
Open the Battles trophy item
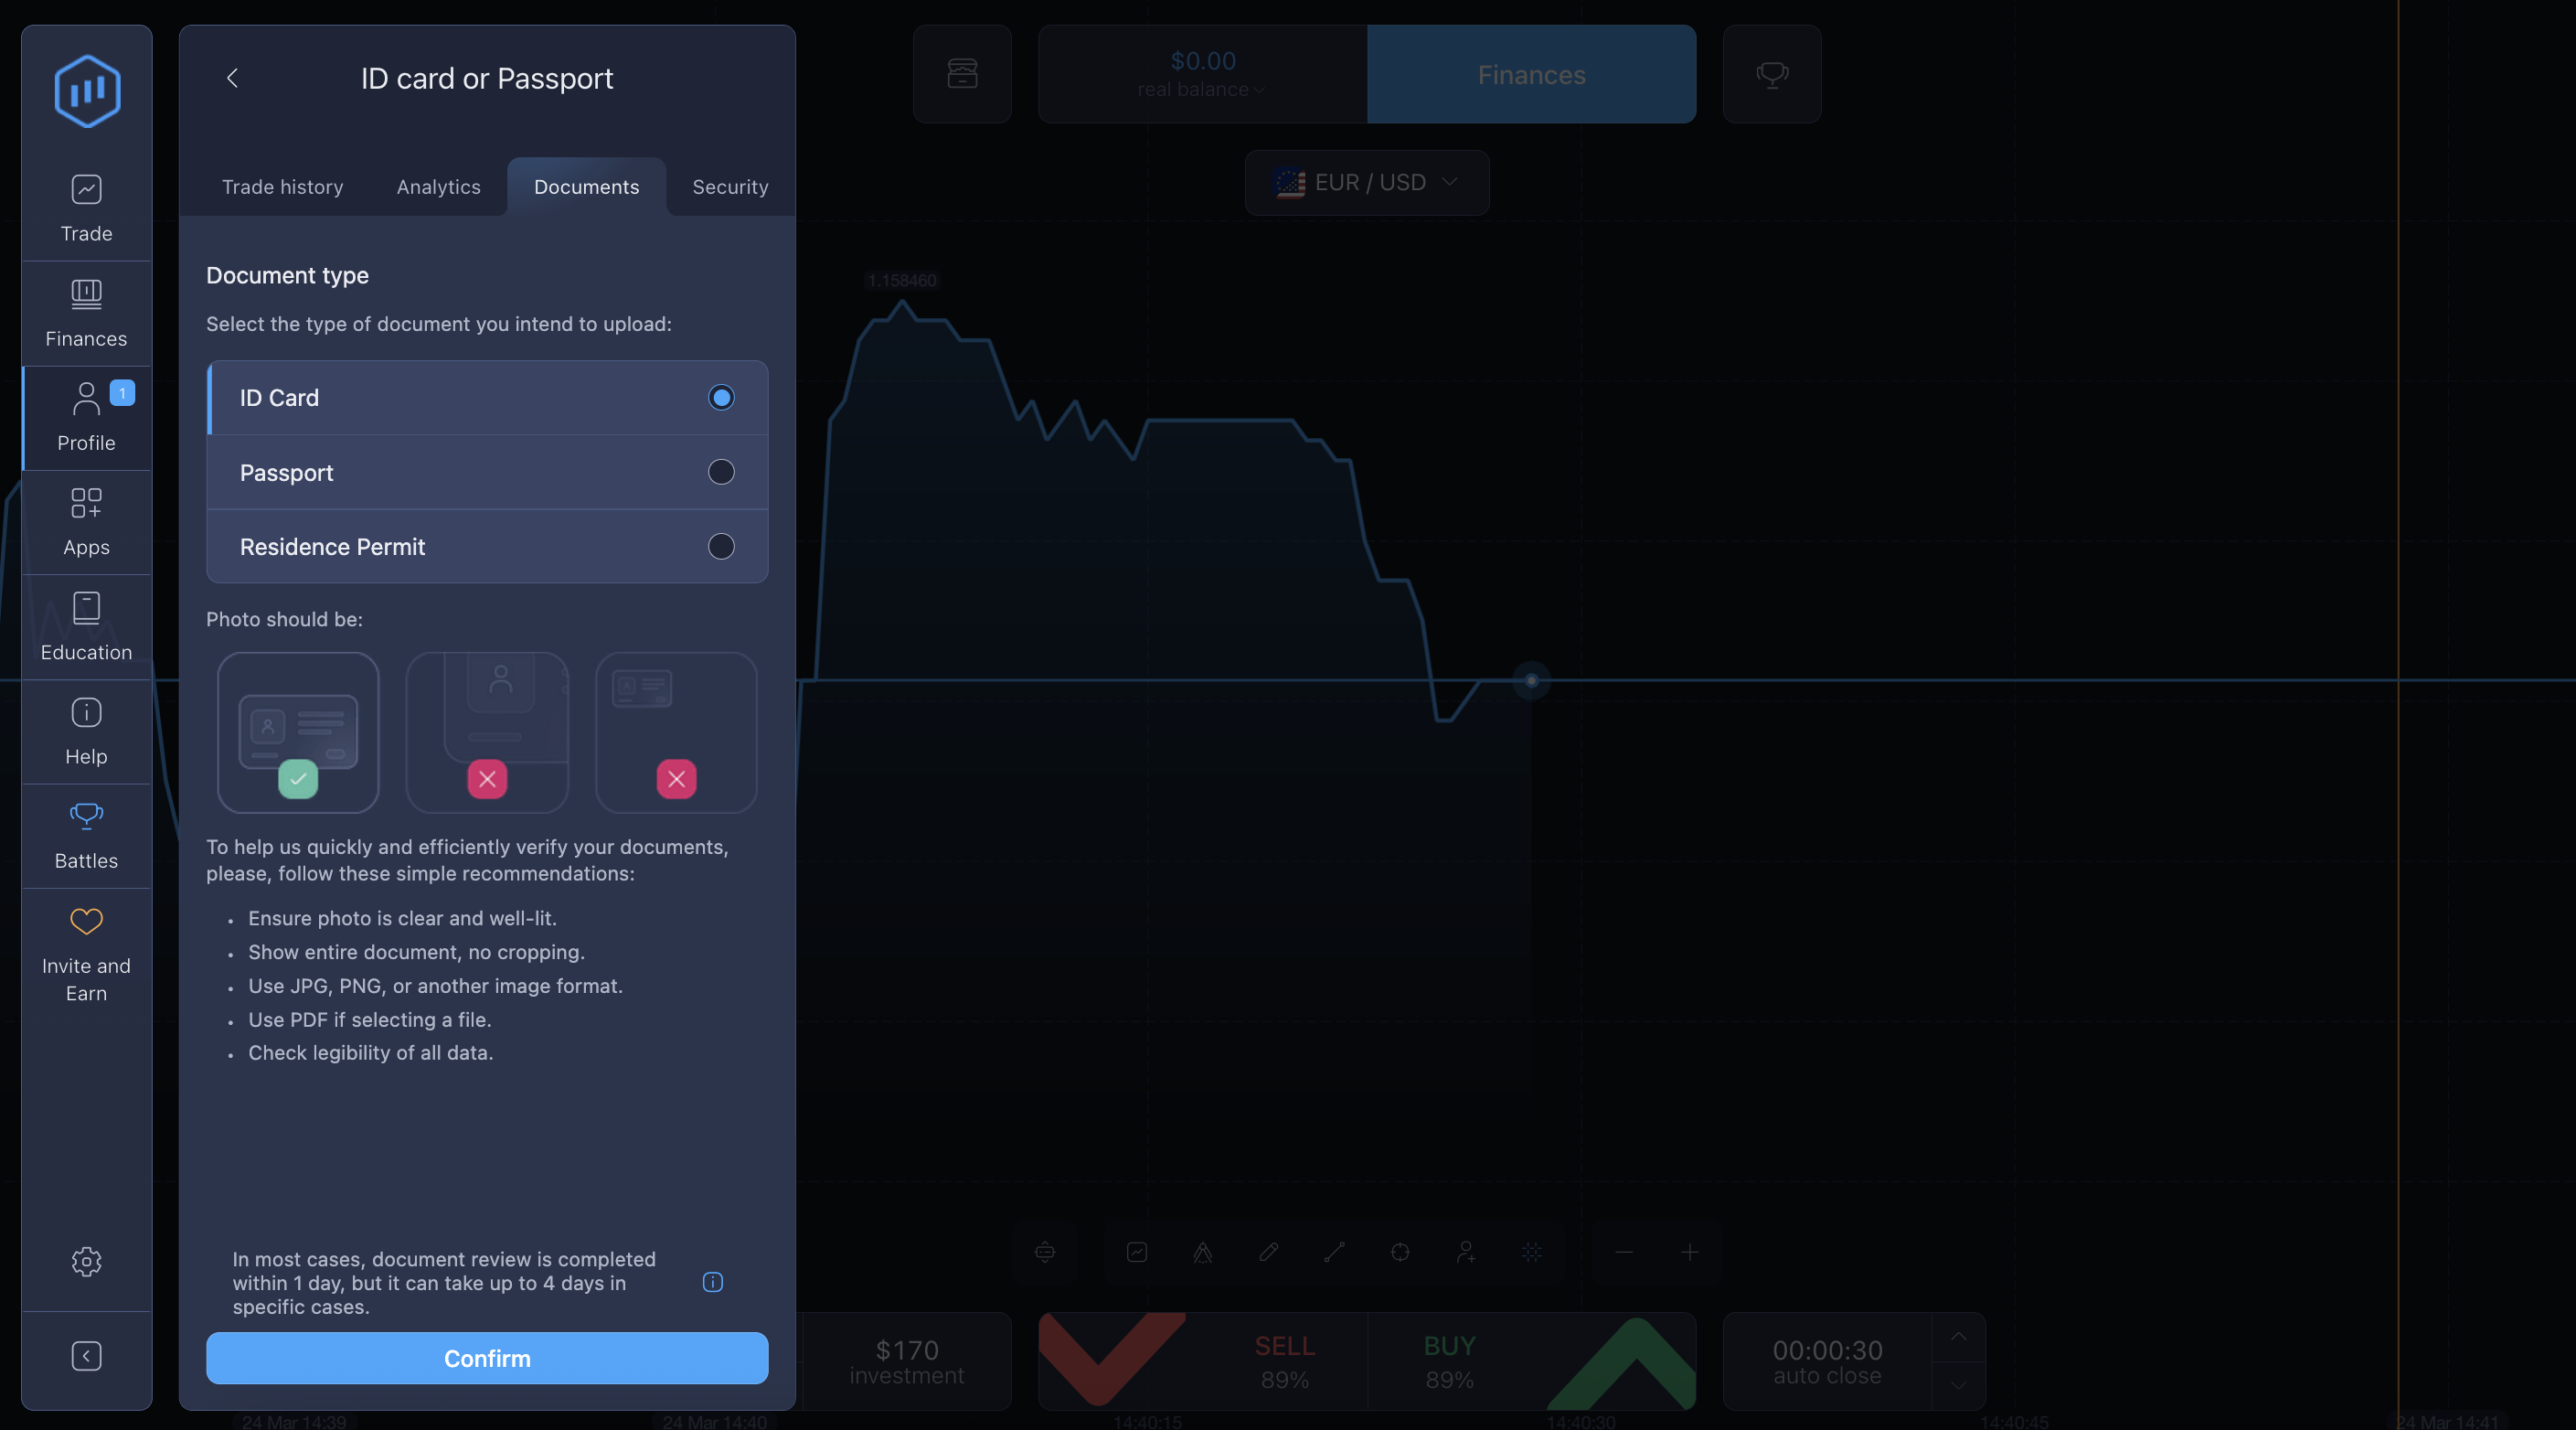(x=86, y=836)
